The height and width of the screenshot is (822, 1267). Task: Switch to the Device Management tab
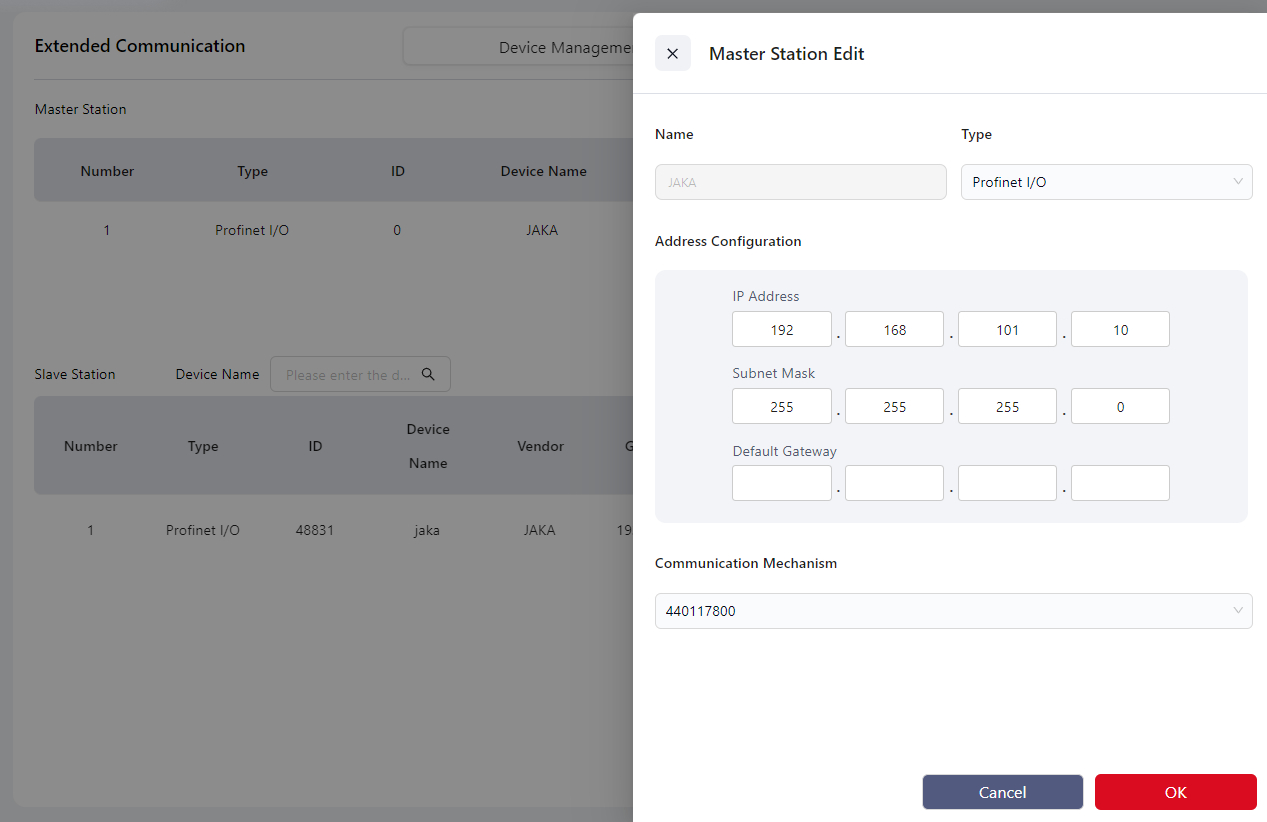[520, 47]
